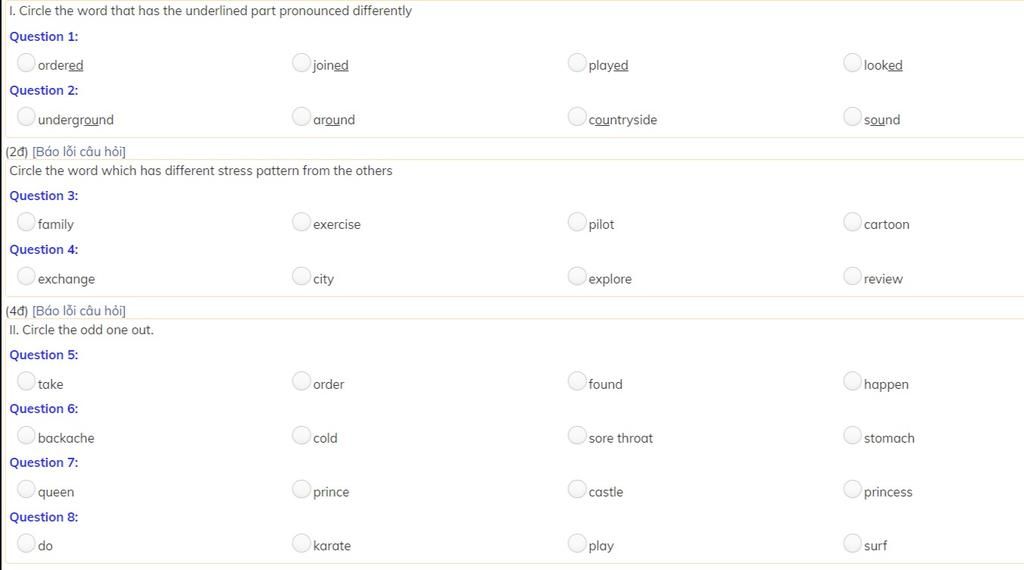Select 'joined' answer in Question 1
1024x570 pixels.
301,63
